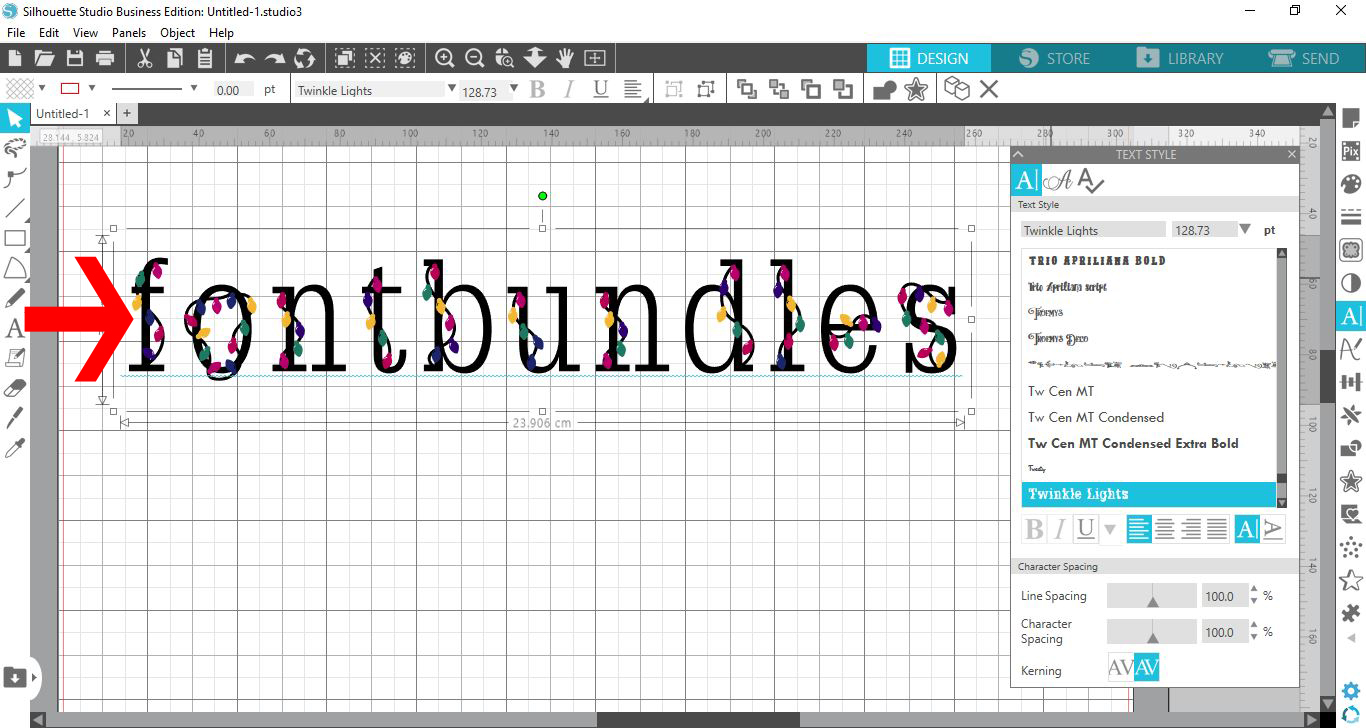Click the Character Spacing slider
This screenshot has height=728, width=1366.
[x=1152, y=631]
